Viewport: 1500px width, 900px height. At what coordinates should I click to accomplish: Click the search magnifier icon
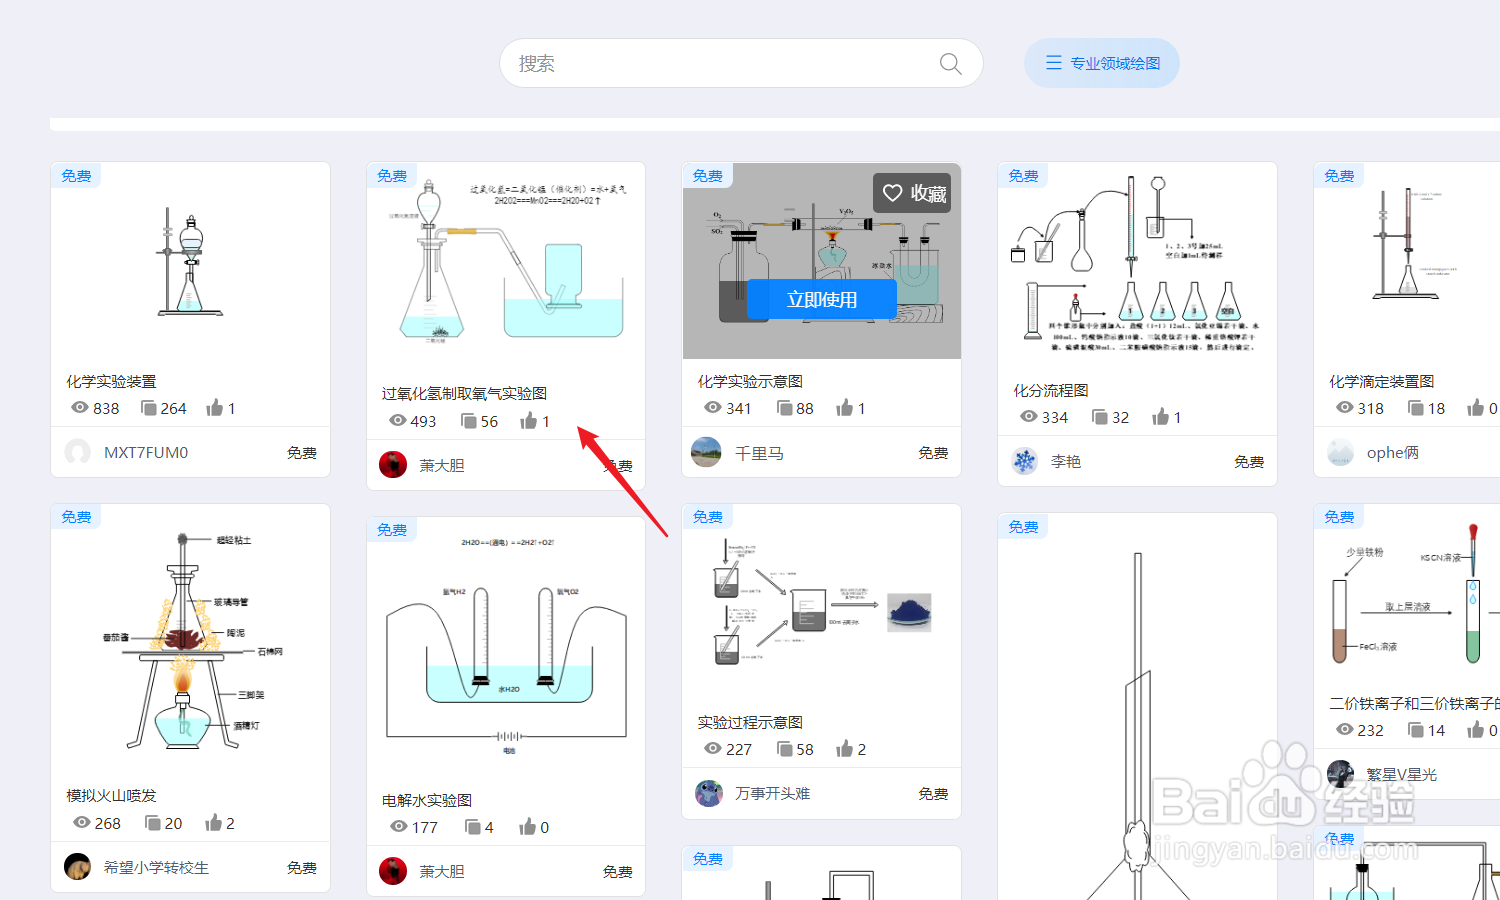click(950, 62)
